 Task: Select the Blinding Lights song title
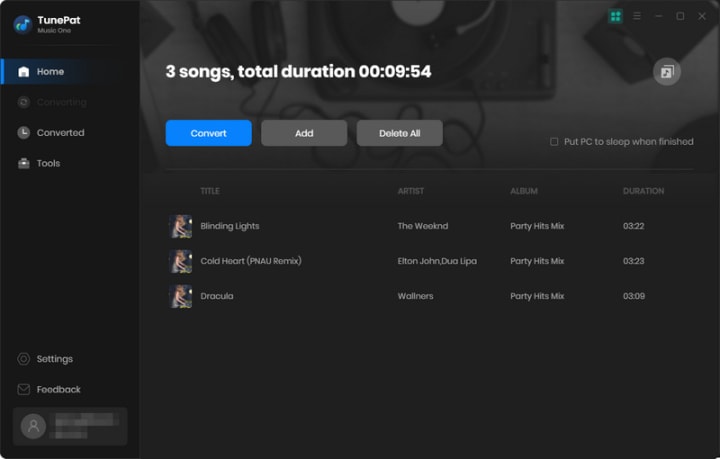click(x=230, y=226)
